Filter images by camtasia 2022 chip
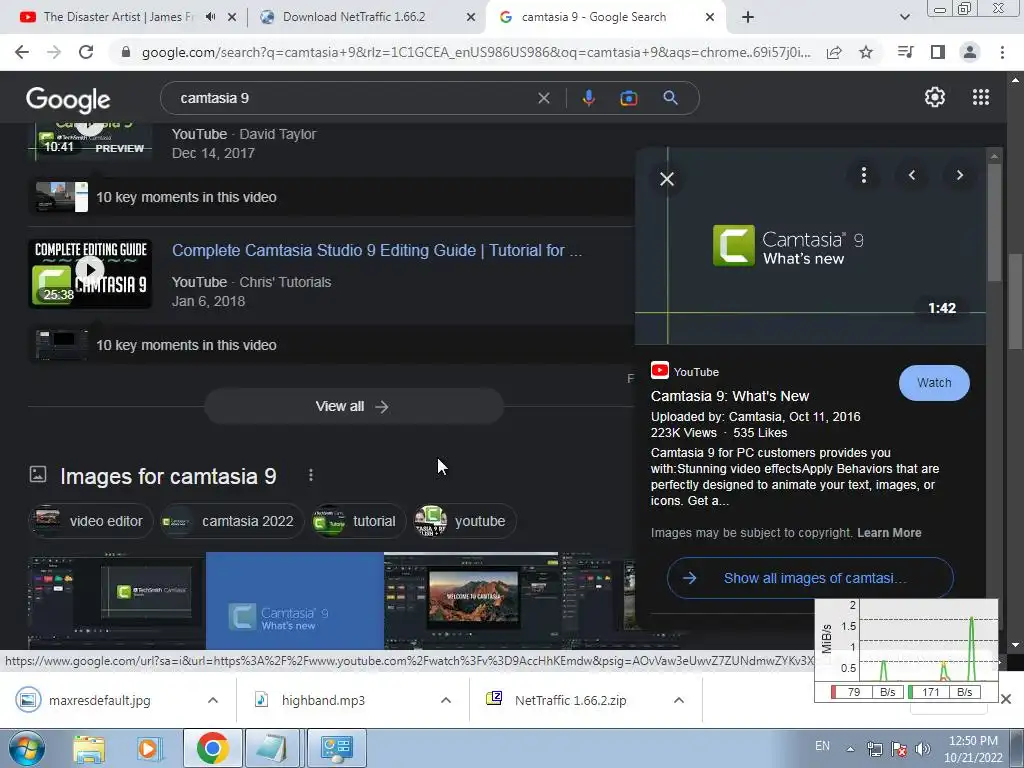 tap(232, 521)
